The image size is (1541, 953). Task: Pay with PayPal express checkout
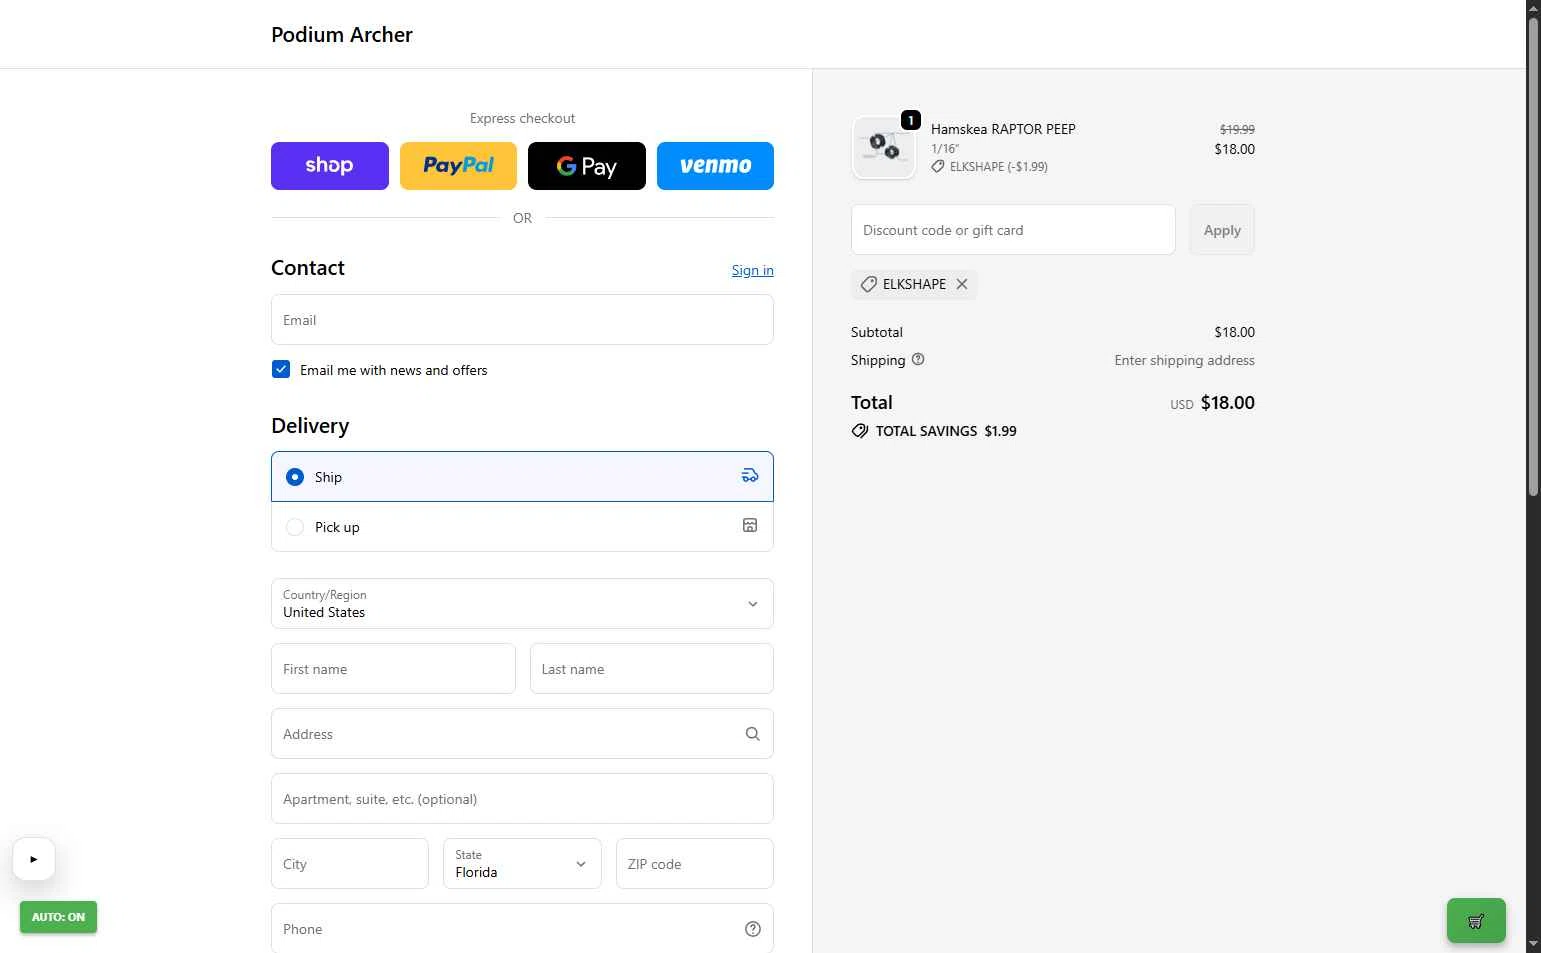[458, 166]
